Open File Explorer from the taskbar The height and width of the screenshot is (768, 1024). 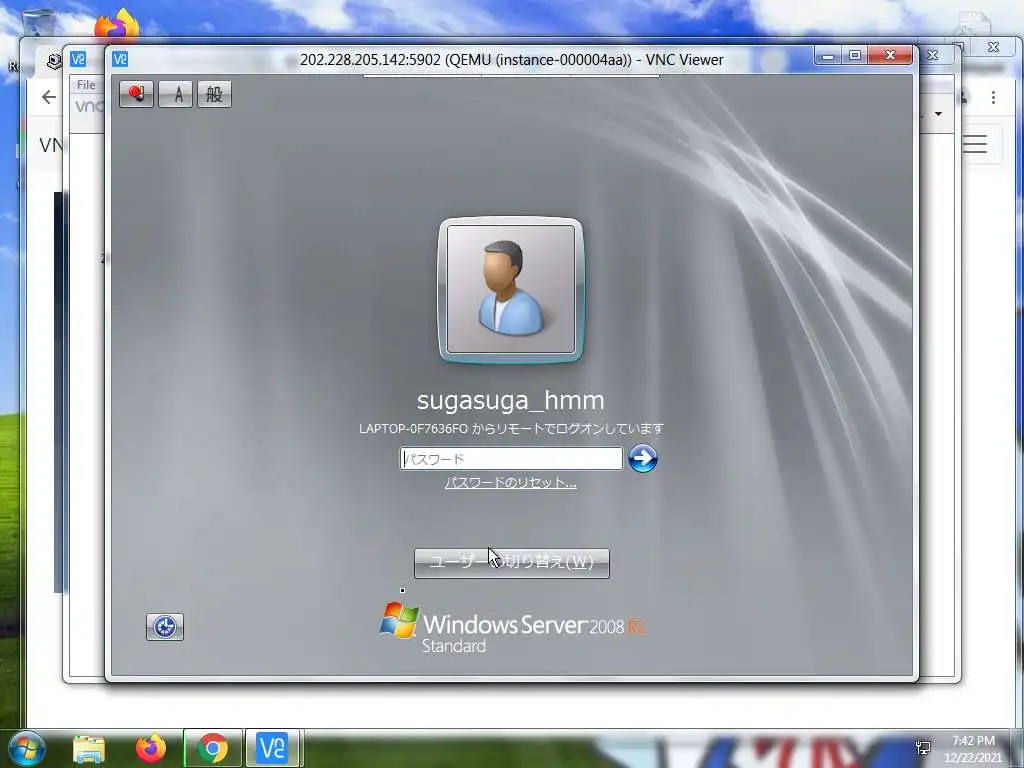click(89, 748)
